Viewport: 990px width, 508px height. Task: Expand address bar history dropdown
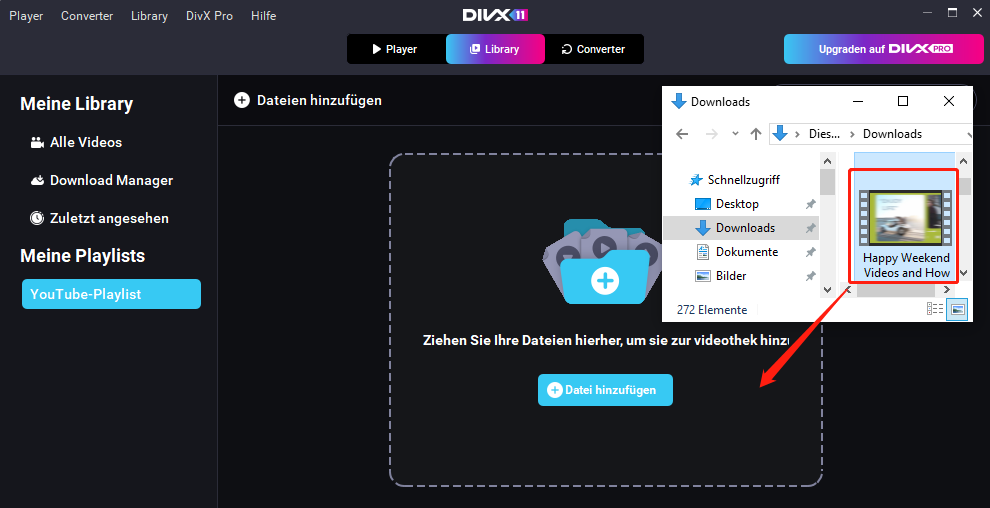tap(969, 134)
